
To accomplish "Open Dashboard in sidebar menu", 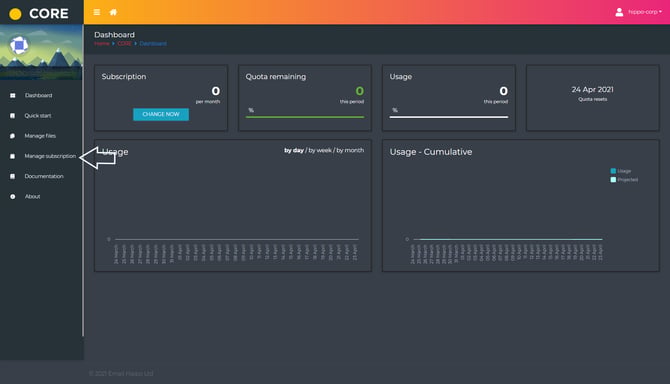I will [x=38, y=95].
